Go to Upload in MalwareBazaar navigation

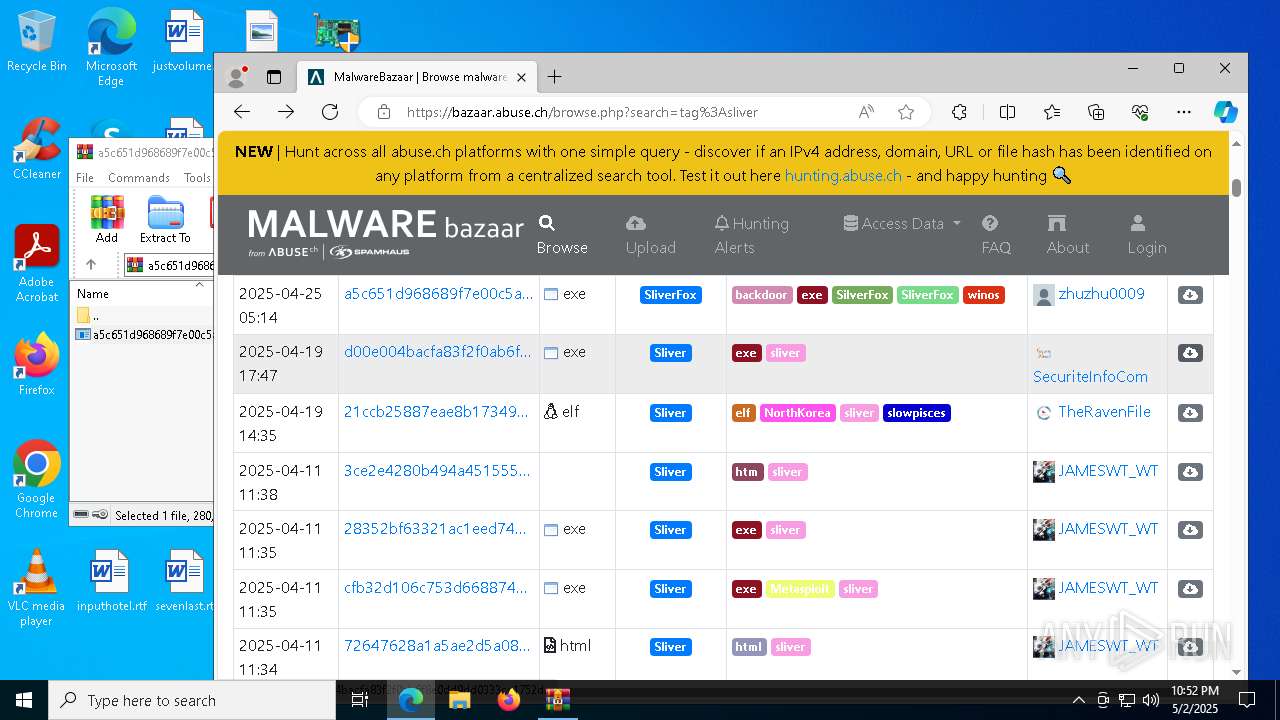pyautogui.click(x=651, y=235)
